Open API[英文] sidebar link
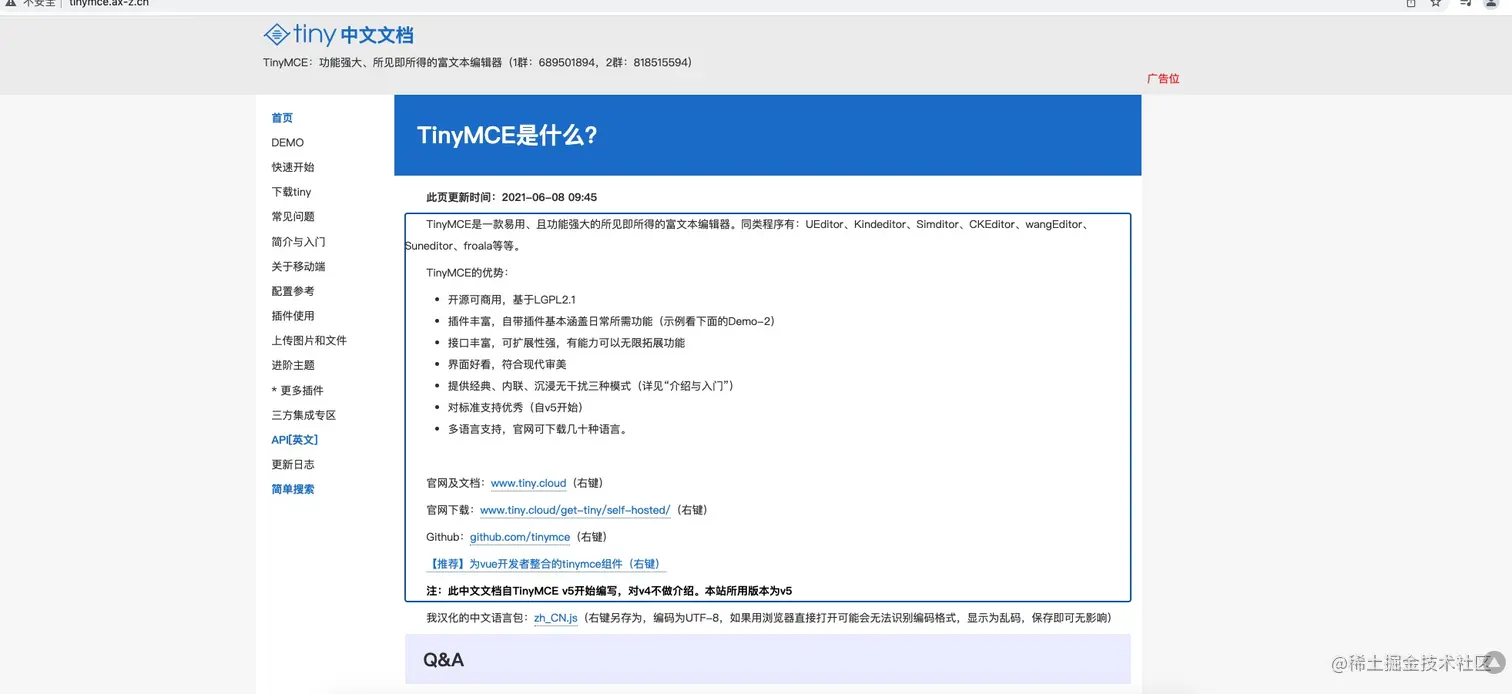Screen dimensions: 1512x694 tap(294, 440)
